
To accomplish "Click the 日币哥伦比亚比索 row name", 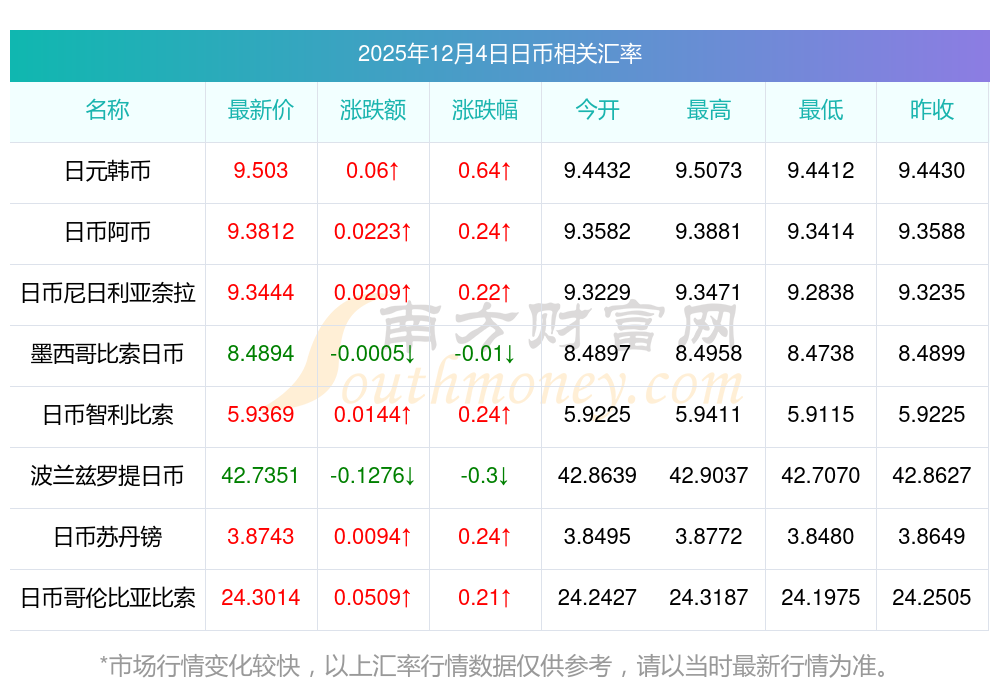I will point(107,598).
